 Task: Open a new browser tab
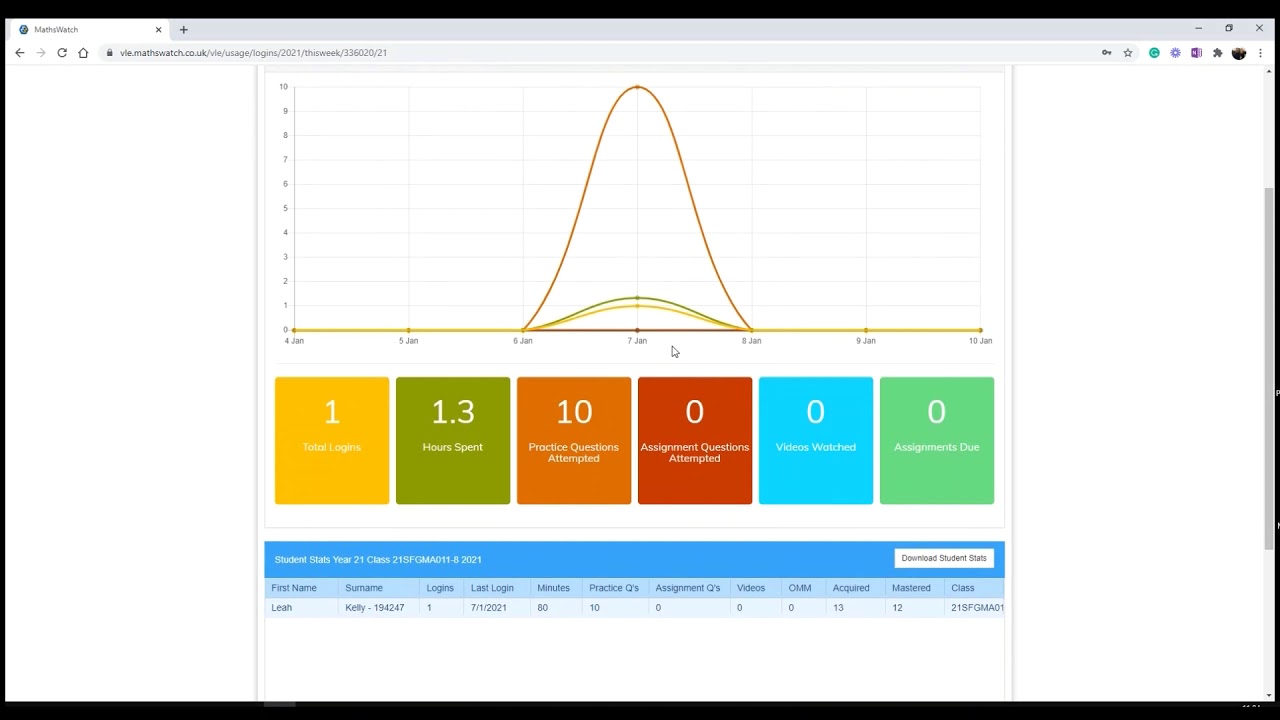coord(183,30)
